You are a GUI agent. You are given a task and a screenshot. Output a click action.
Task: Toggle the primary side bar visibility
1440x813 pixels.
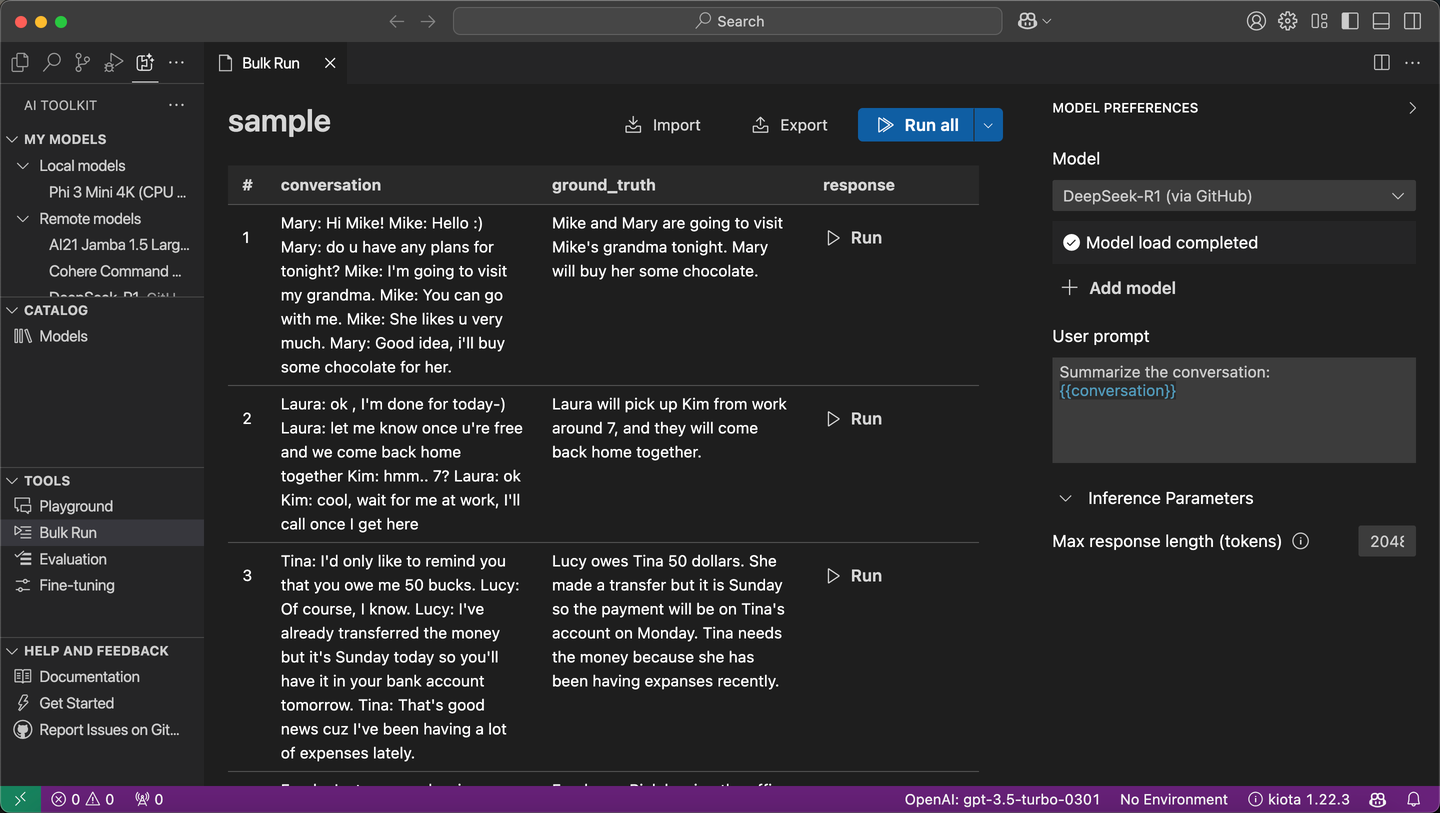click(x=1350, y=21)
